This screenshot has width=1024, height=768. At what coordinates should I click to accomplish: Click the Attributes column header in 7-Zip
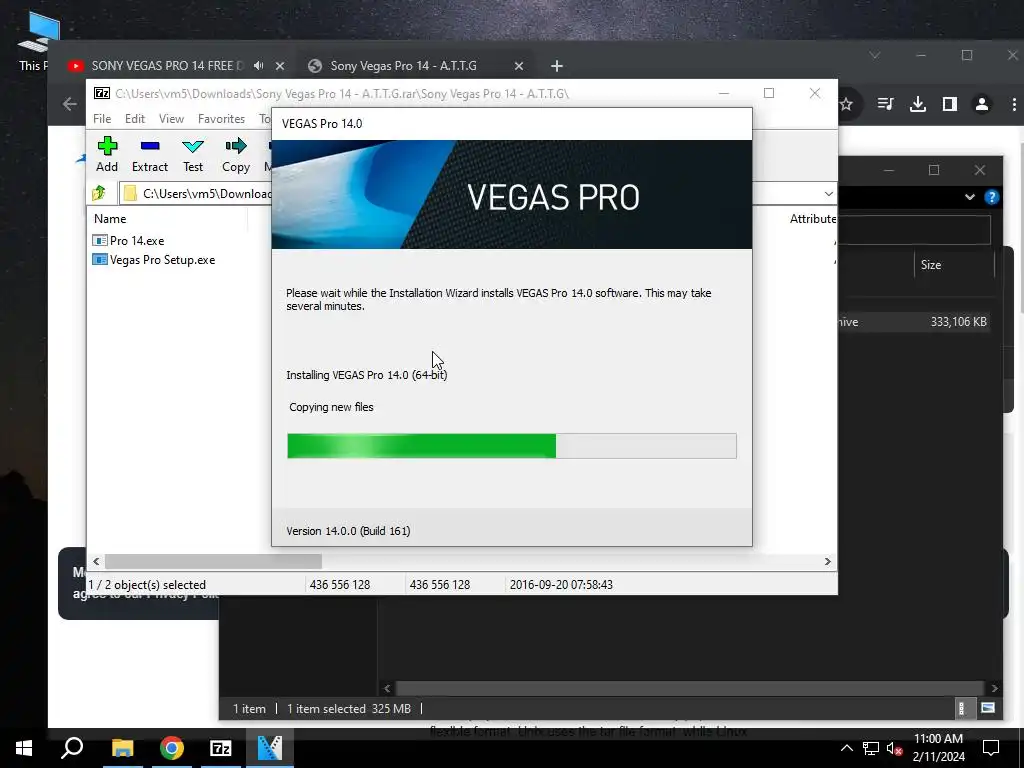pyautogui.click(x=812, y=219)
